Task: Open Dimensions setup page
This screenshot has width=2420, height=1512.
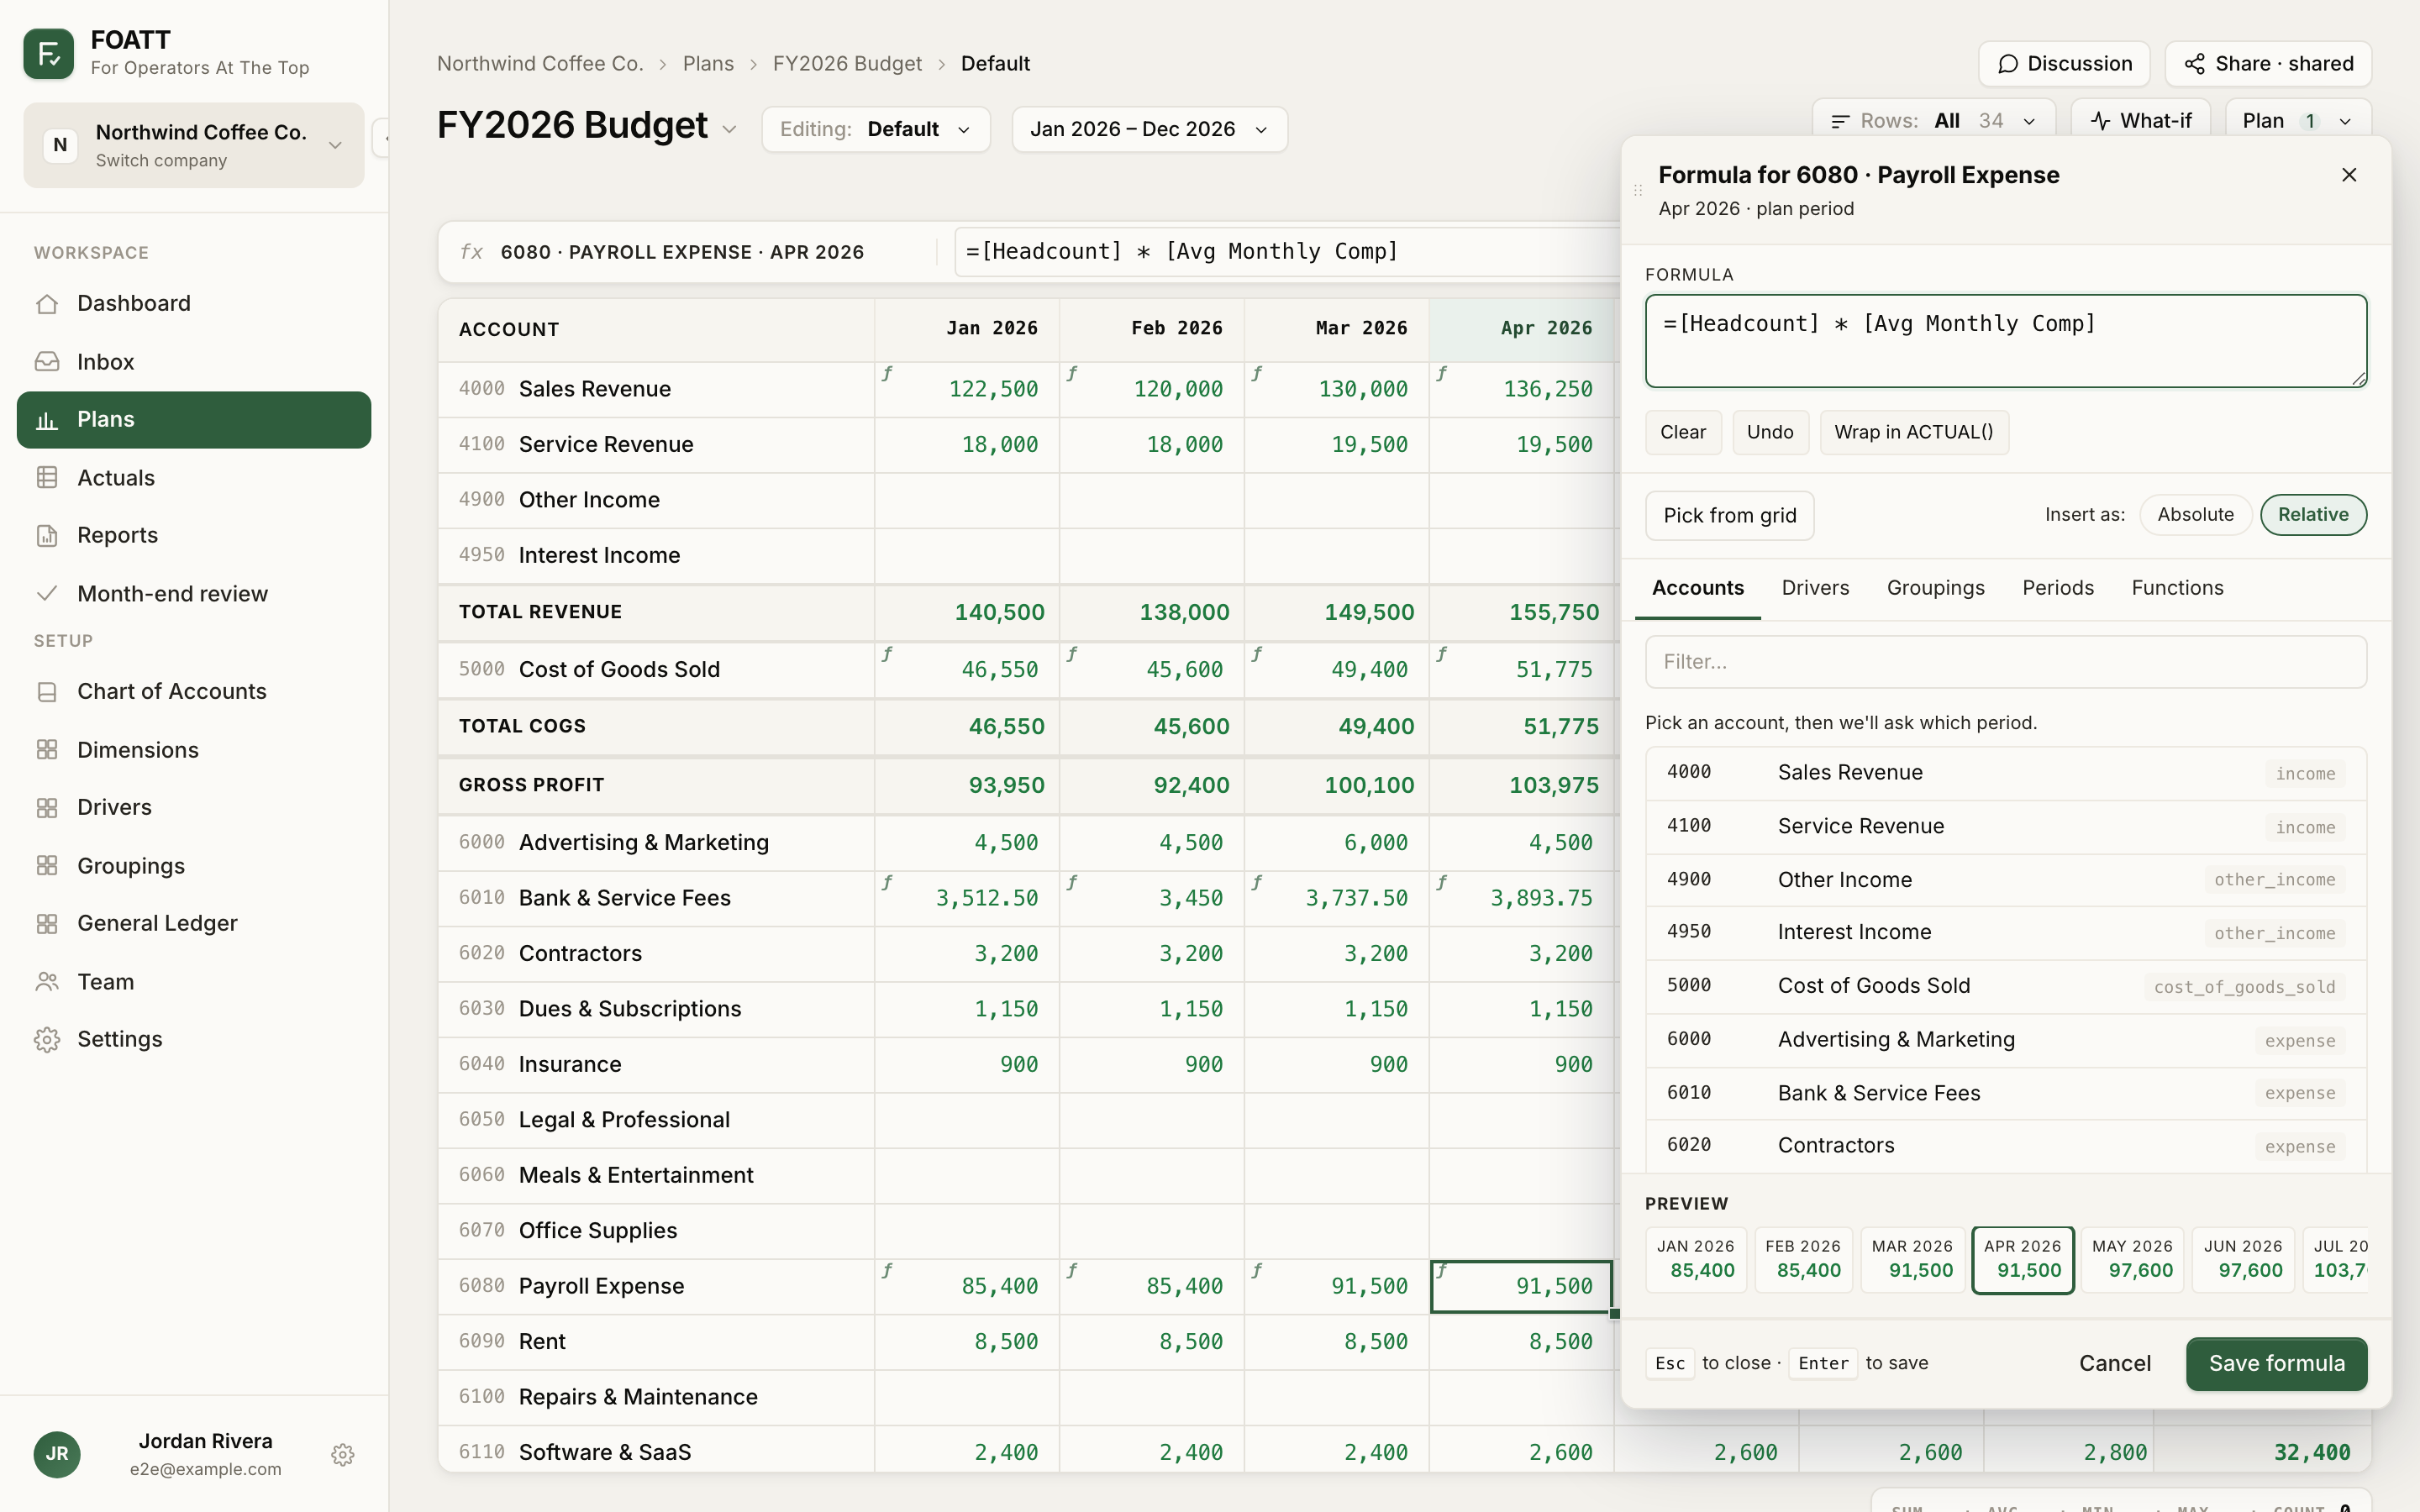Action: coord(194,750)
